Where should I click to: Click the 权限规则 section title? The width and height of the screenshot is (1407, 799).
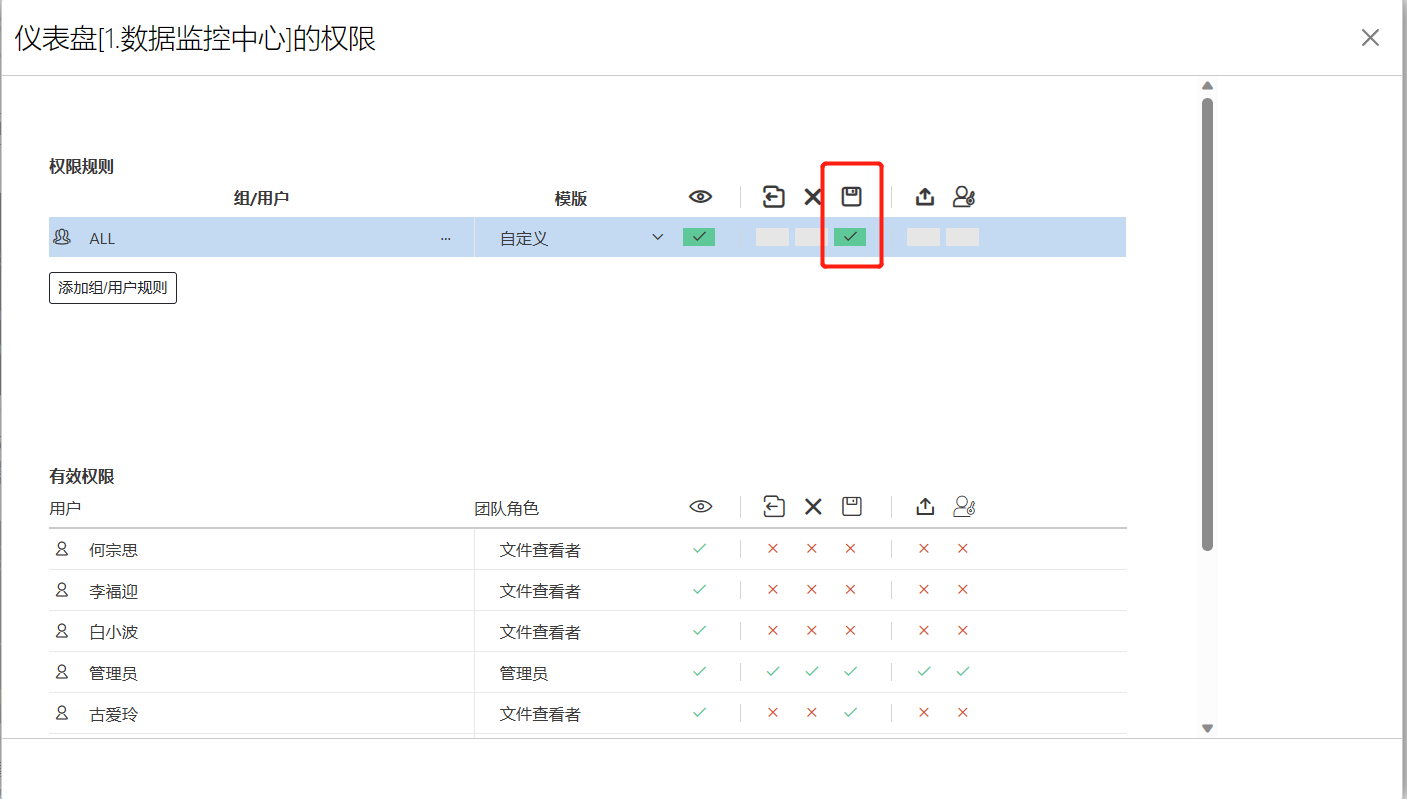[82, 166]
